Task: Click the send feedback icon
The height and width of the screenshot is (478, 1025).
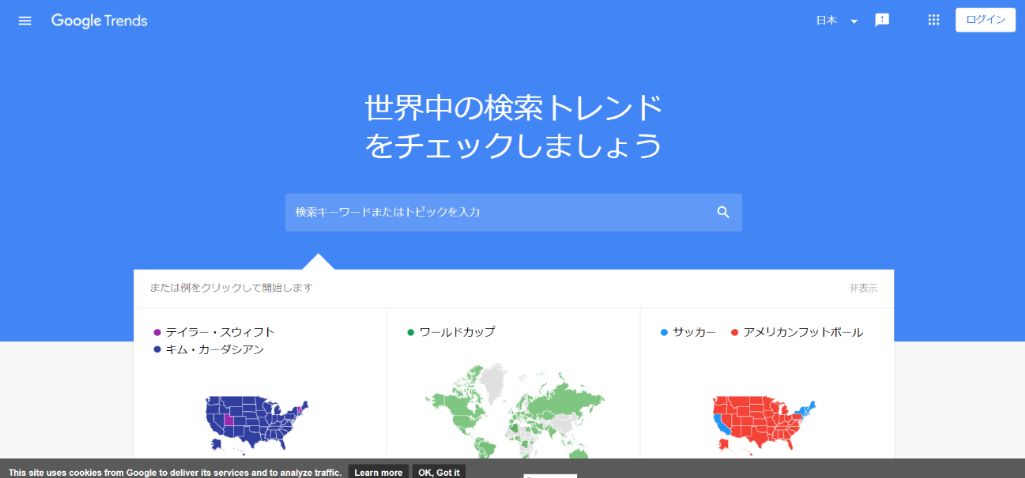Action: [882, 20]
